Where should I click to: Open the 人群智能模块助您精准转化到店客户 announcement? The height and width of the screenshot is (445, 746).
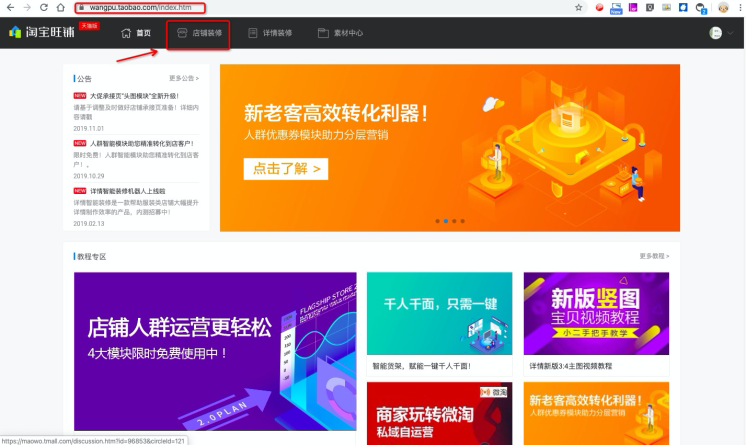(142, 143)
